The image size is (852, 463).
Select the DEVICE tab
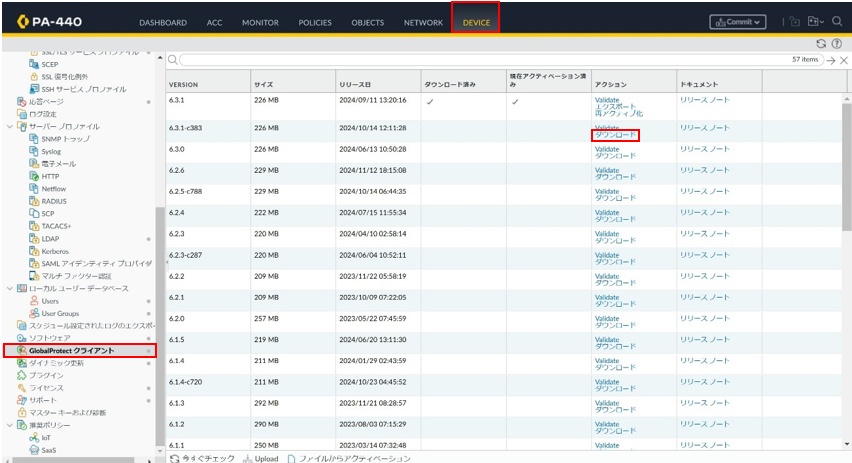(x=476, y=23)
